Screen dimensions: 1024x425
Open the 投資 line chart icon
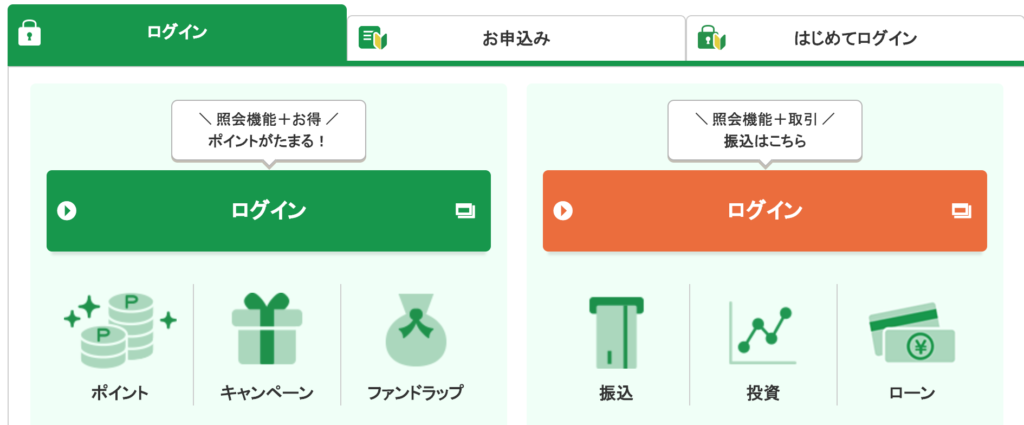763,335
